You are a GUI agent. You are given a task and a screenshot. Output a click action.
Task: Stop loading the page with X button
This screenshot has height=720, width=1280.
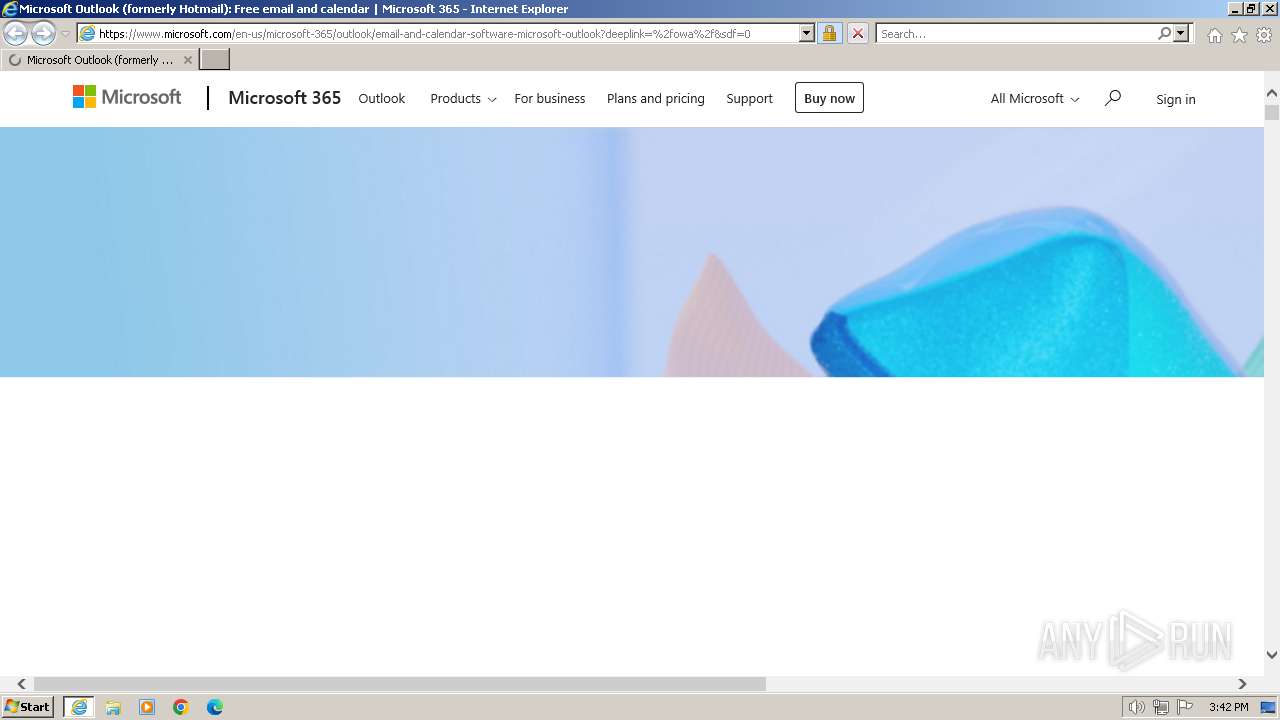tap(857, 33)
